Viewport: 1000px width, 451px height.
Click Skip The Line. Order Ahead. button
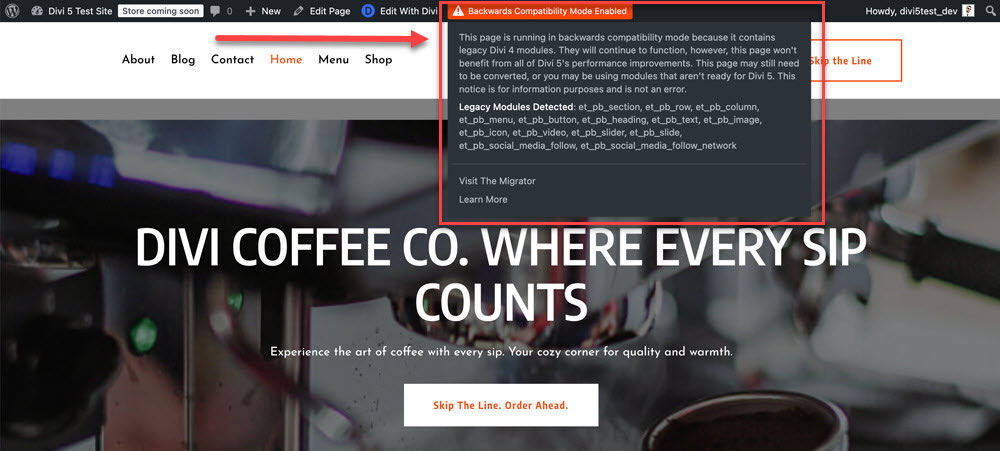coord(501,405)
